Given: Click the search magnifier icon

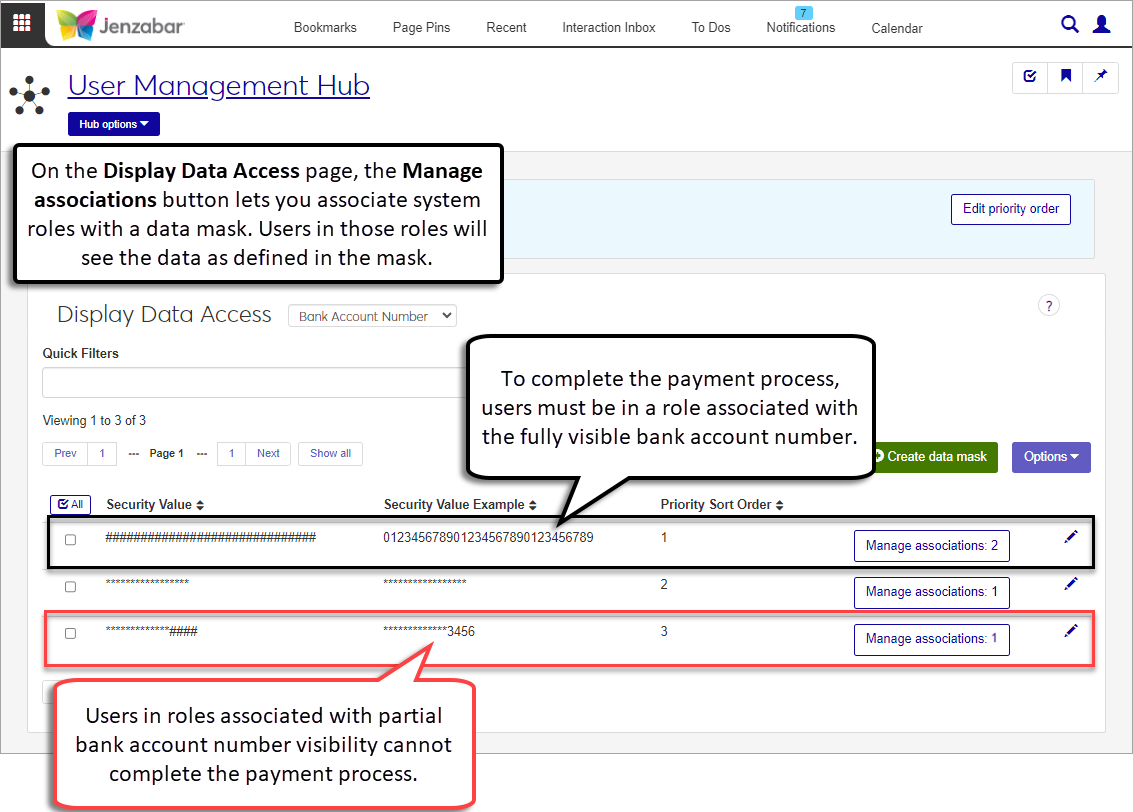Looking at the screenshot, I should click(1070, 25).
